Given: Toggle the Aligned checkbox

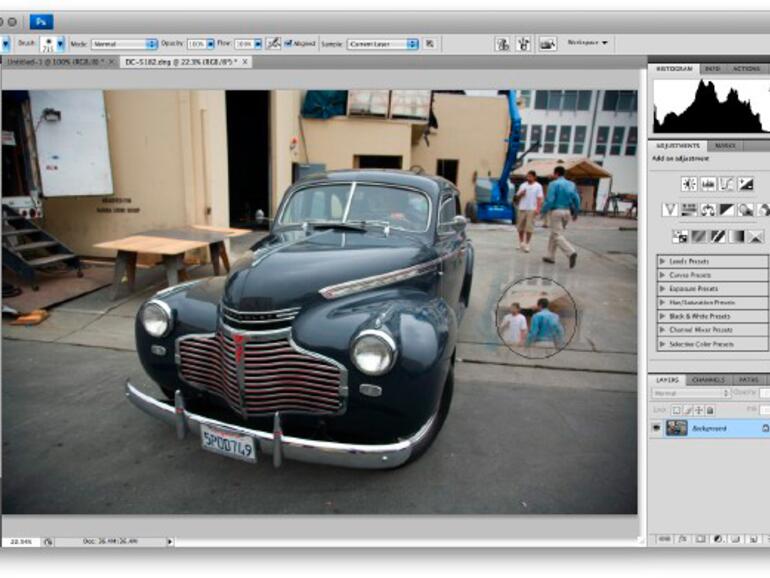Looking at the screenshot, I should point(289,44).
